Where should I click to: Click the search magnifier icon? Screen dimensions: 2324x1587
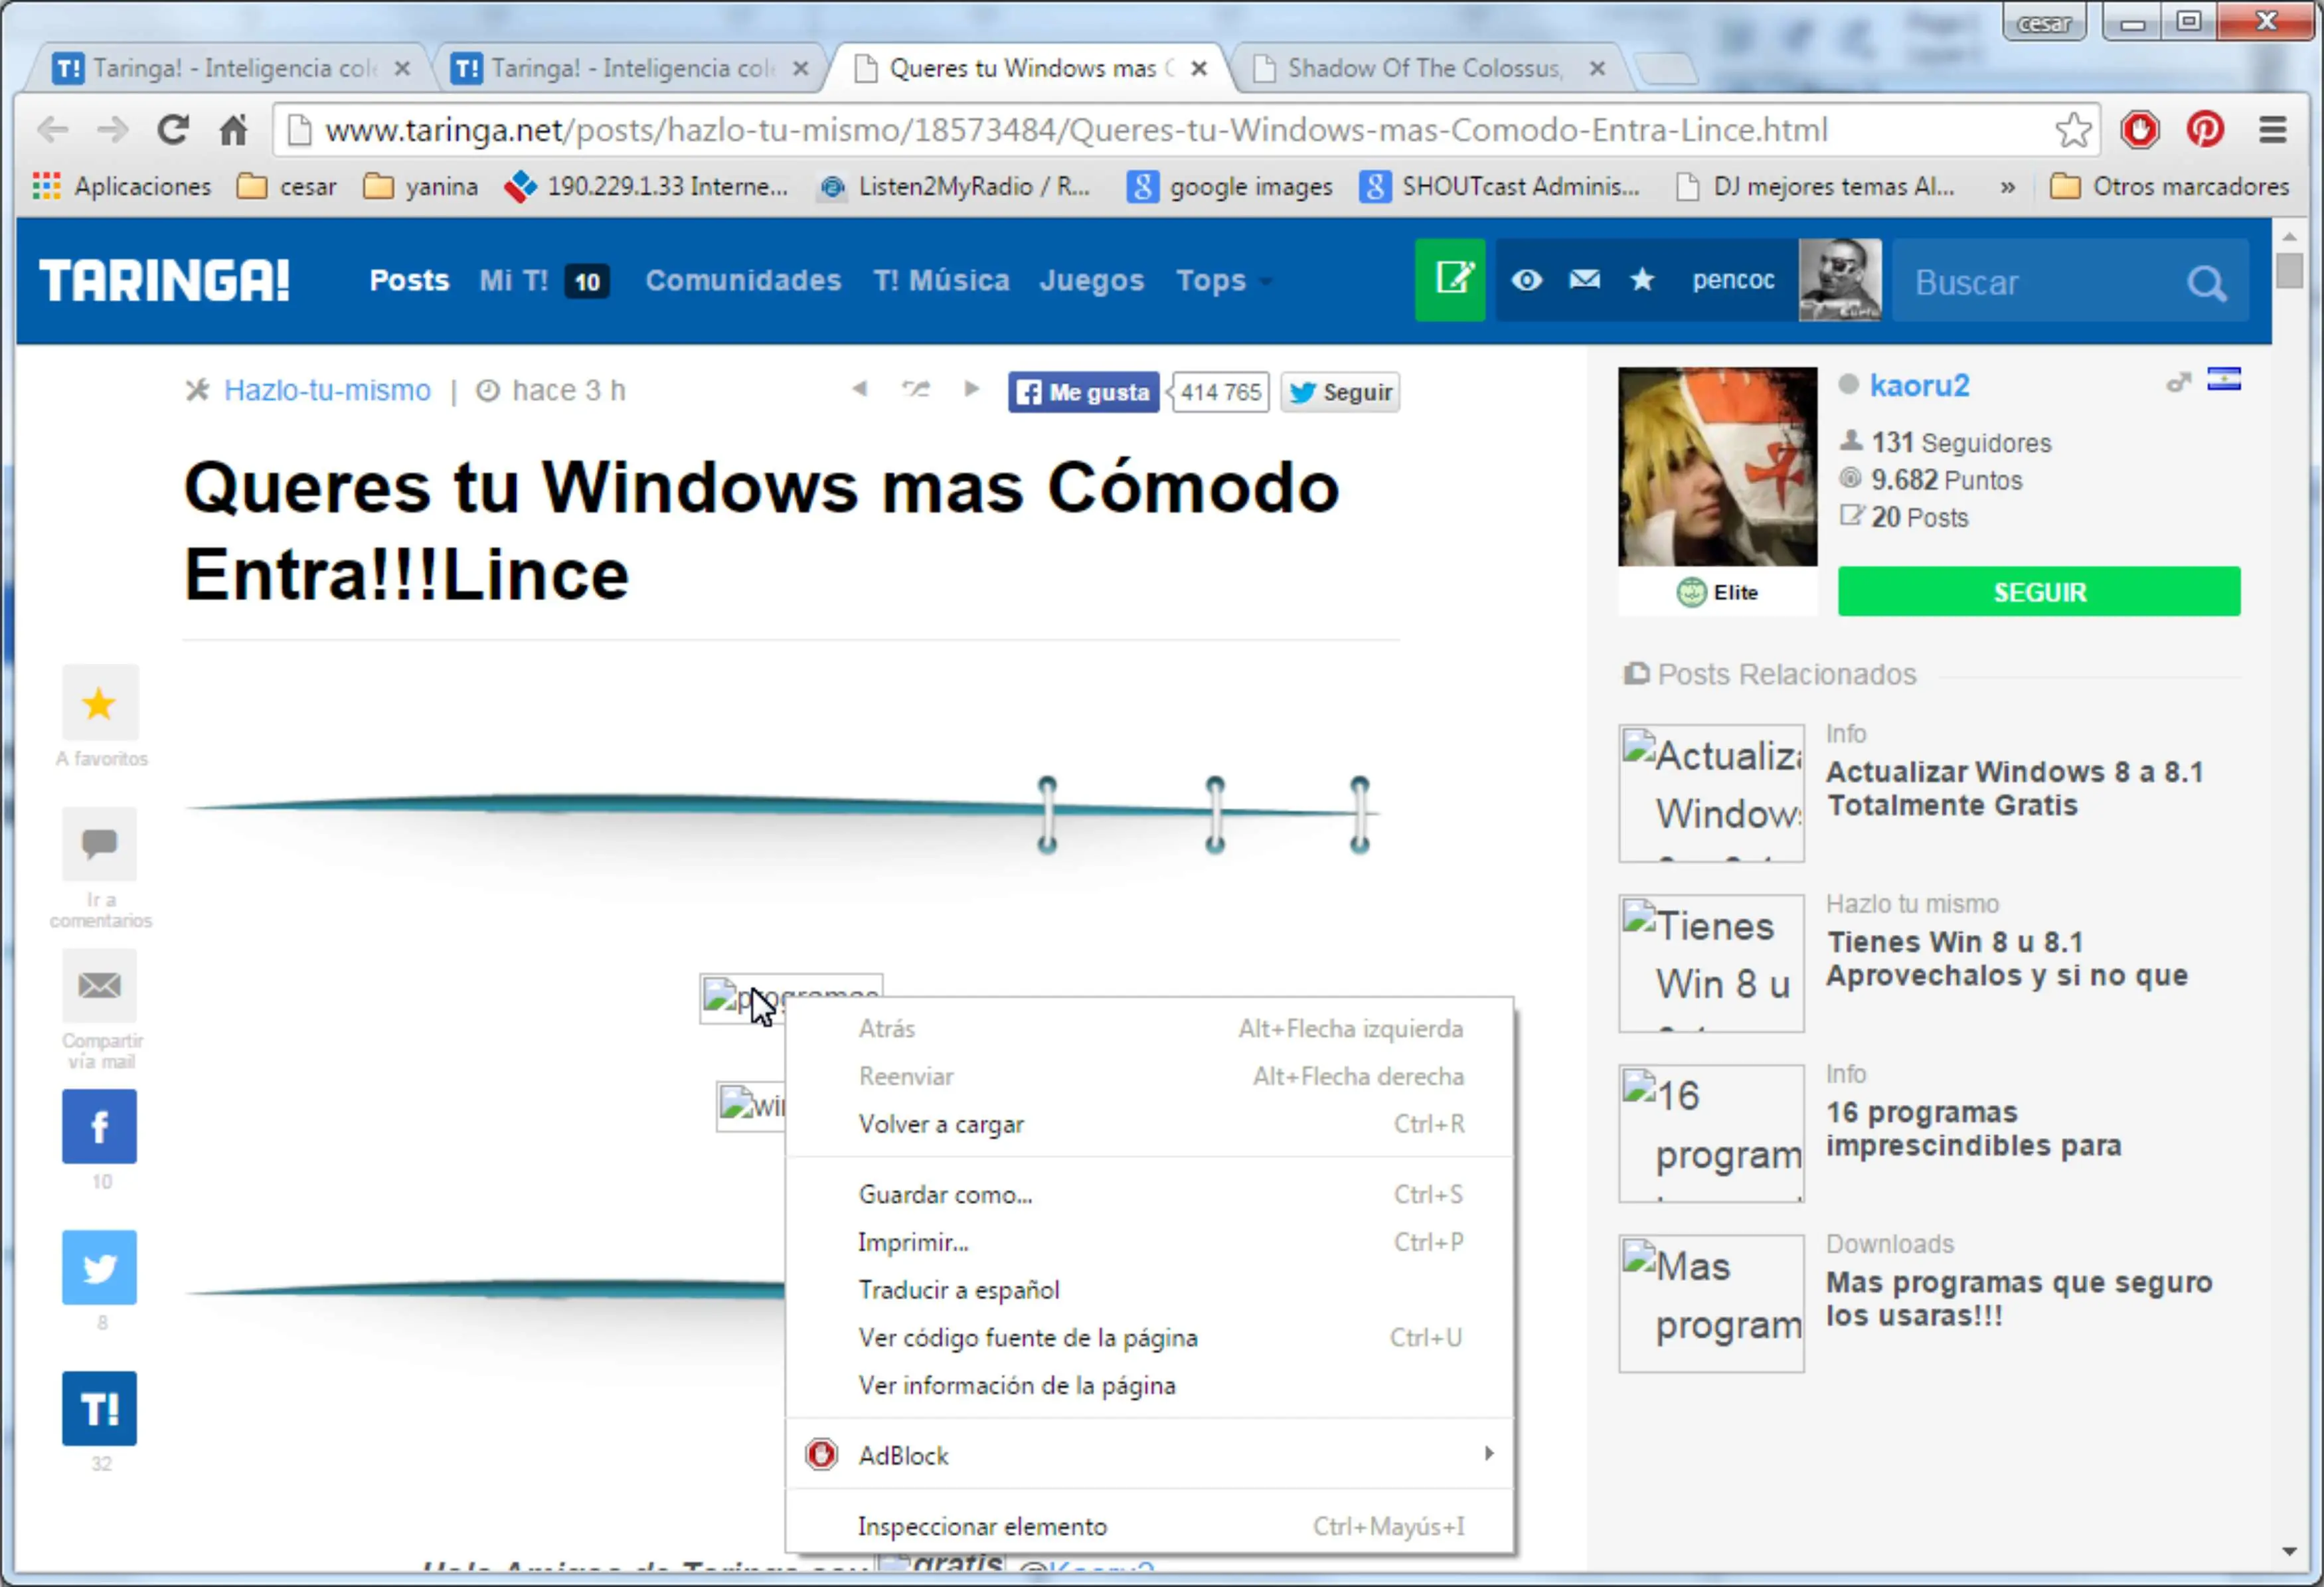[2206, 284]
